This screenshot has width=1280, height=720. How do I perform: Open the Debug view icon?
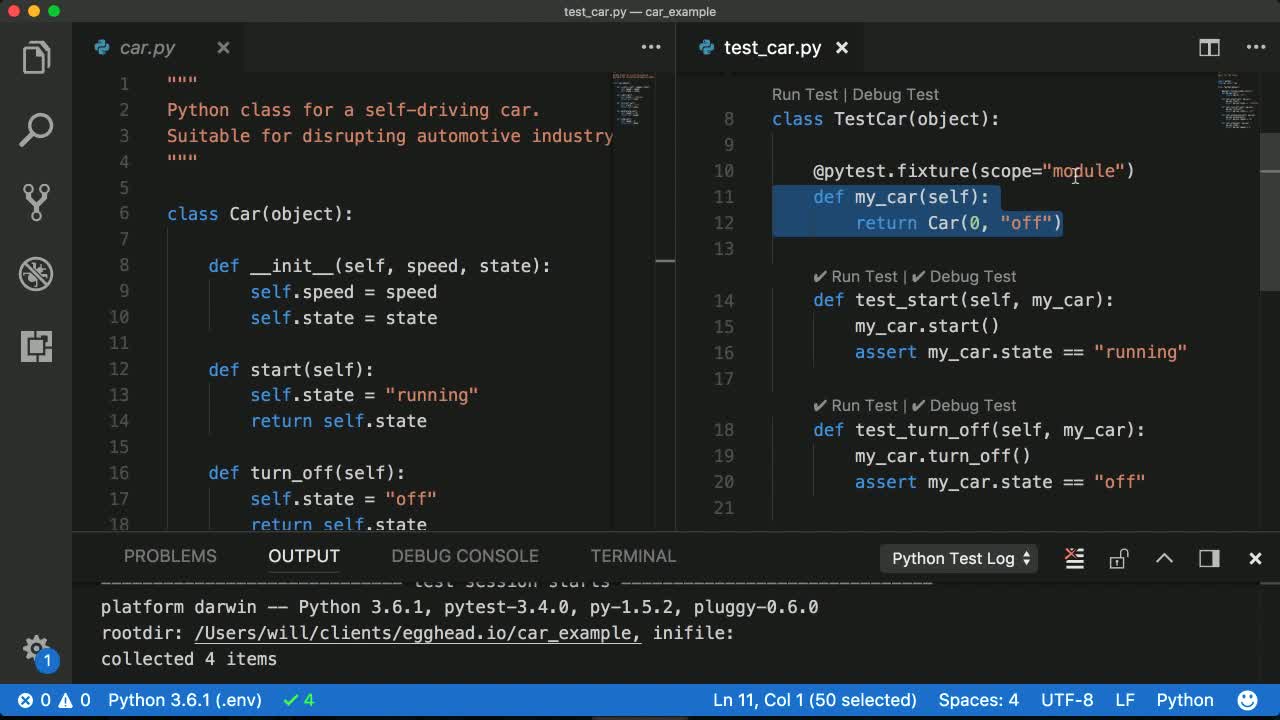click(x=36, y=274)
